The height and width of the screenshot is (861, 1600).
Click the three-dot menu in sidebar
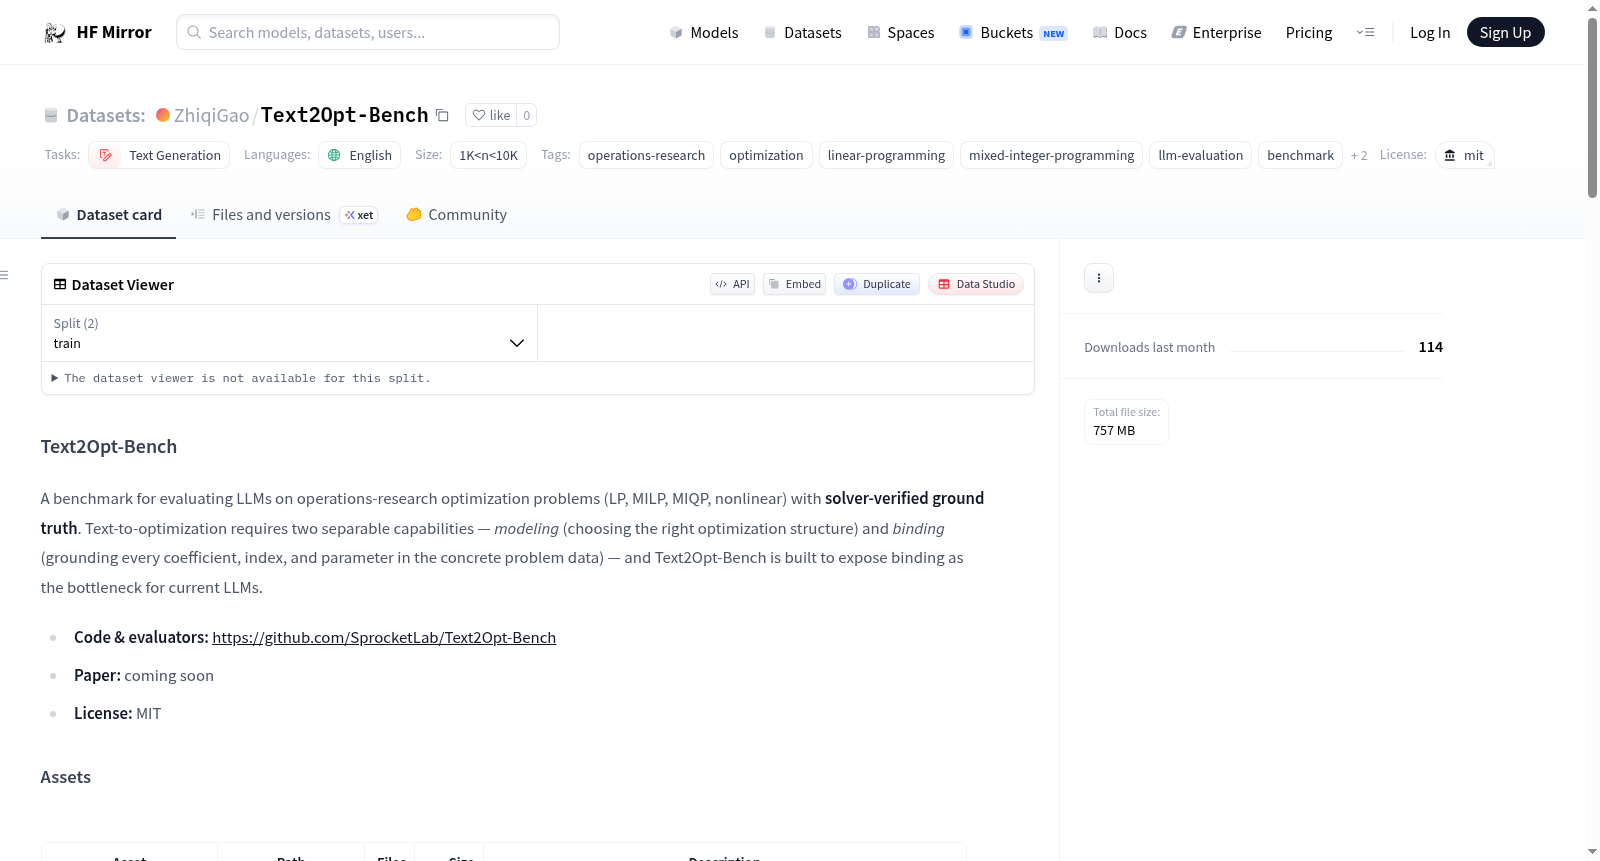(1099, 278)
